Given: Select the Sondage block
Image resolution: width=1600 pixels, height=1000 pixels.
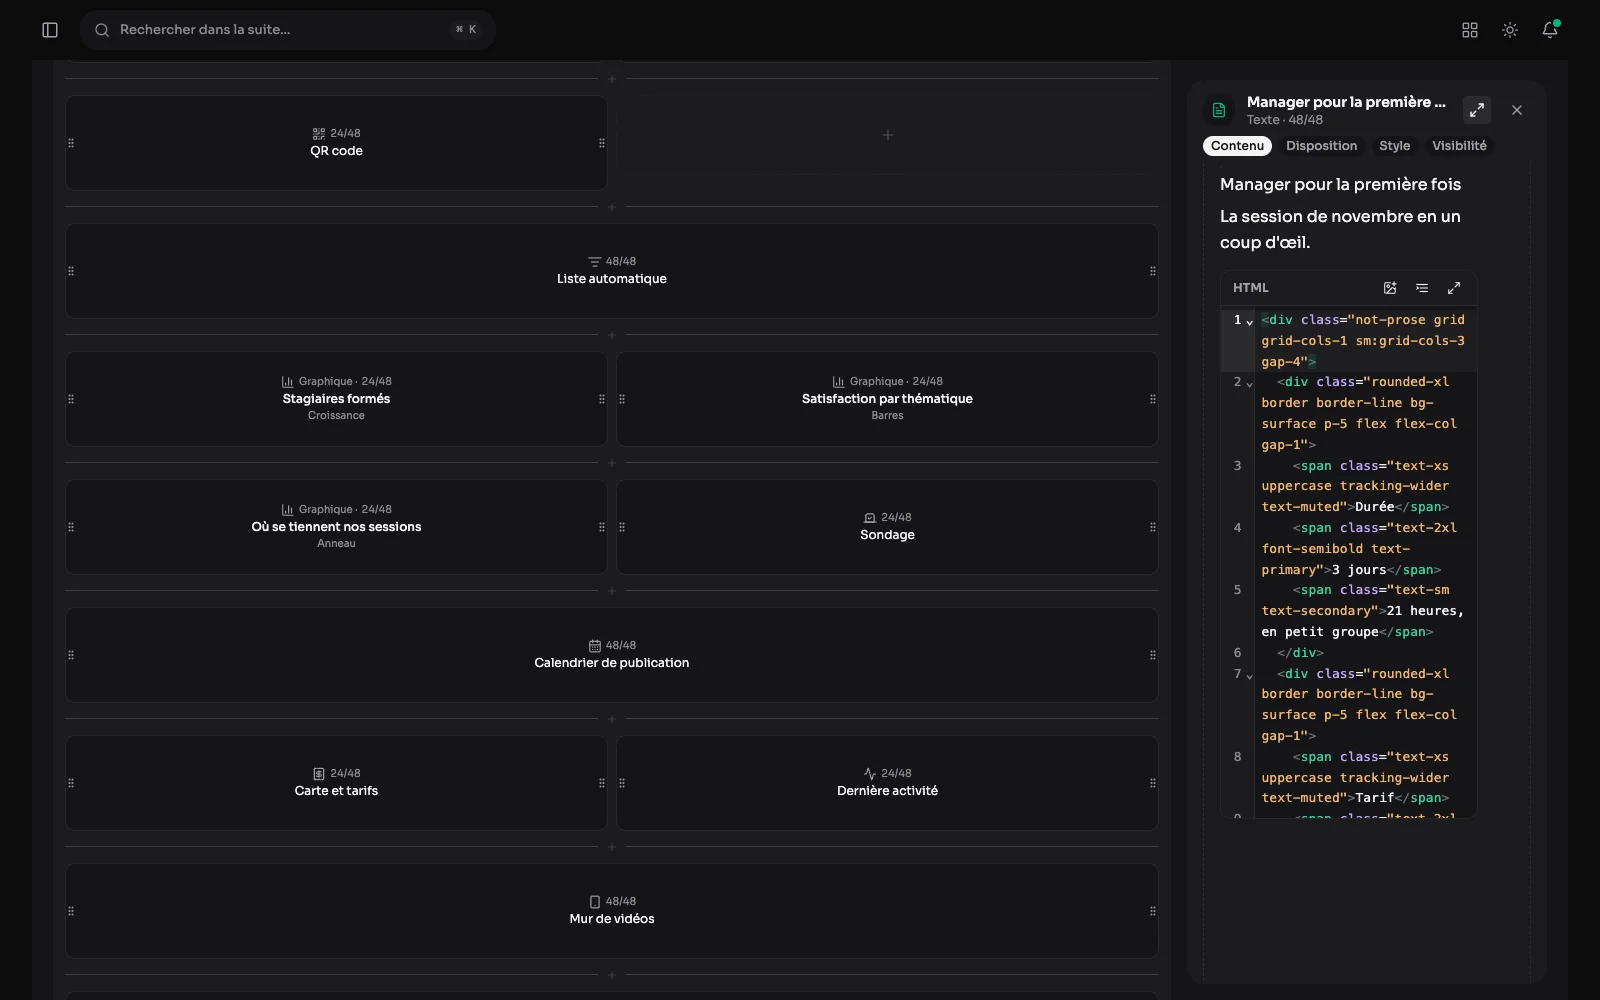Looking at the screenshot, I should tap(887, 527).
